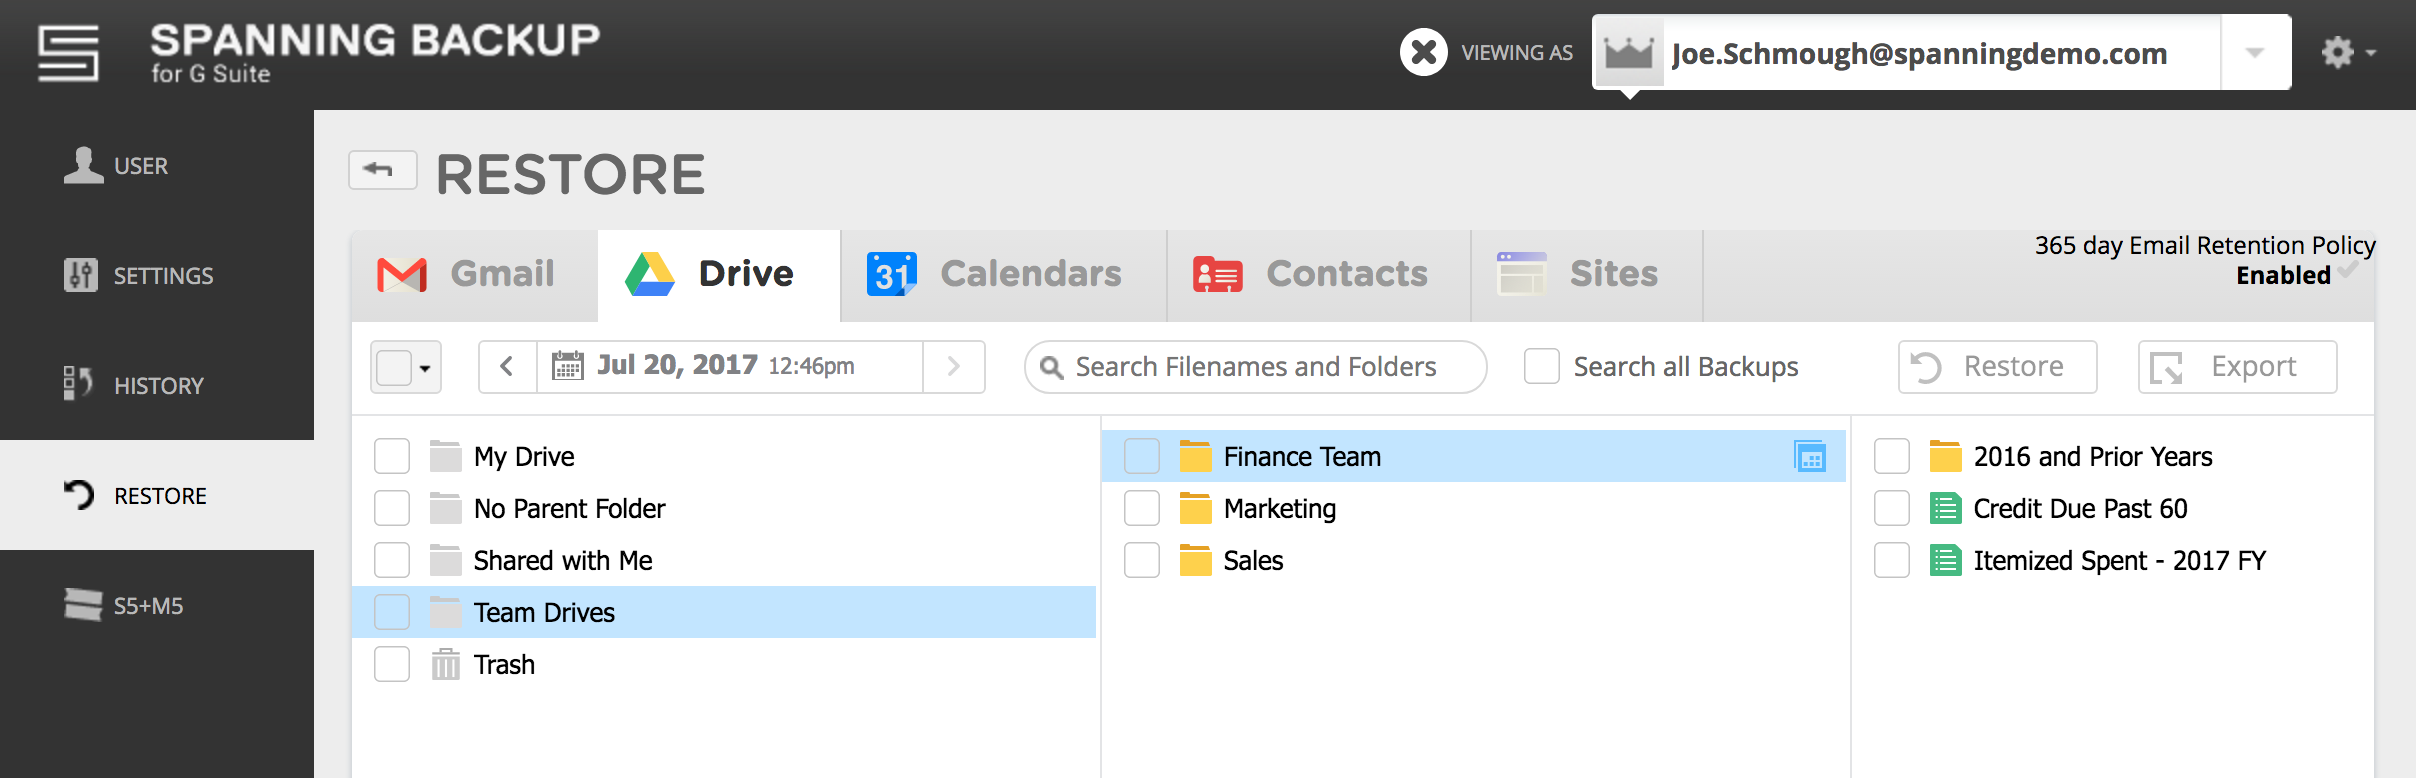Click the Spanning Backup logo icon

[68, 53]
